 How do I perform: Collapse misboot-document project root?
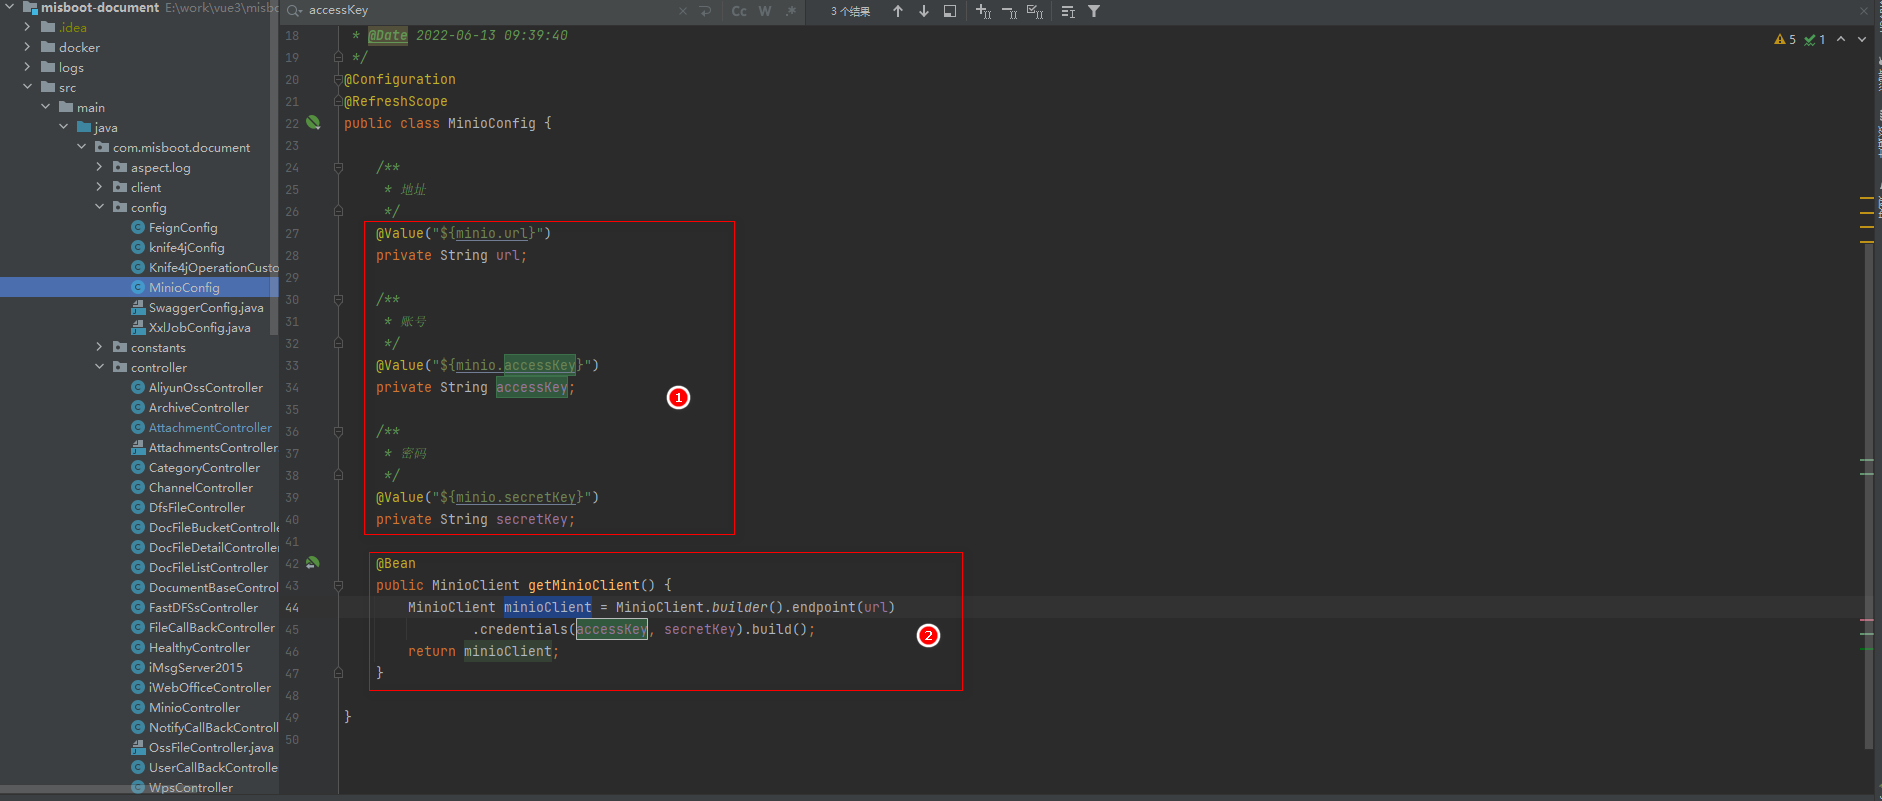coord(9,7)
